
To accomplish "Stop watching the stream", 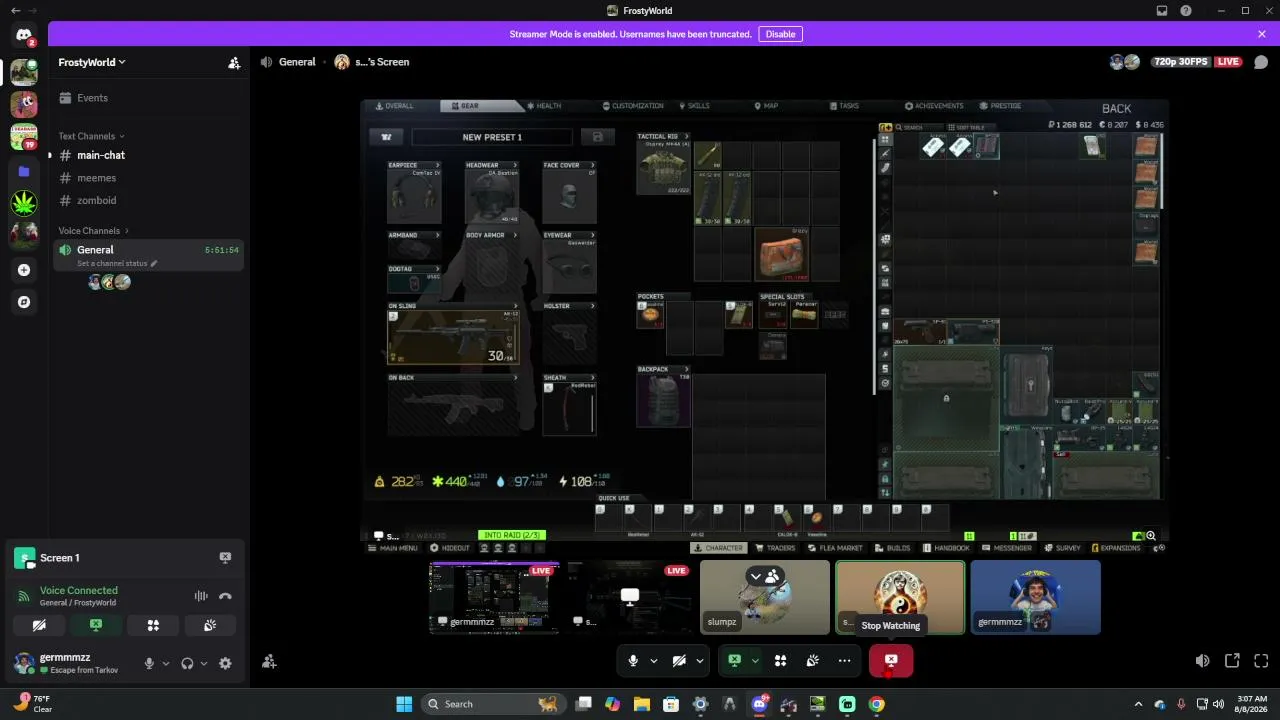I will point(891,661).
